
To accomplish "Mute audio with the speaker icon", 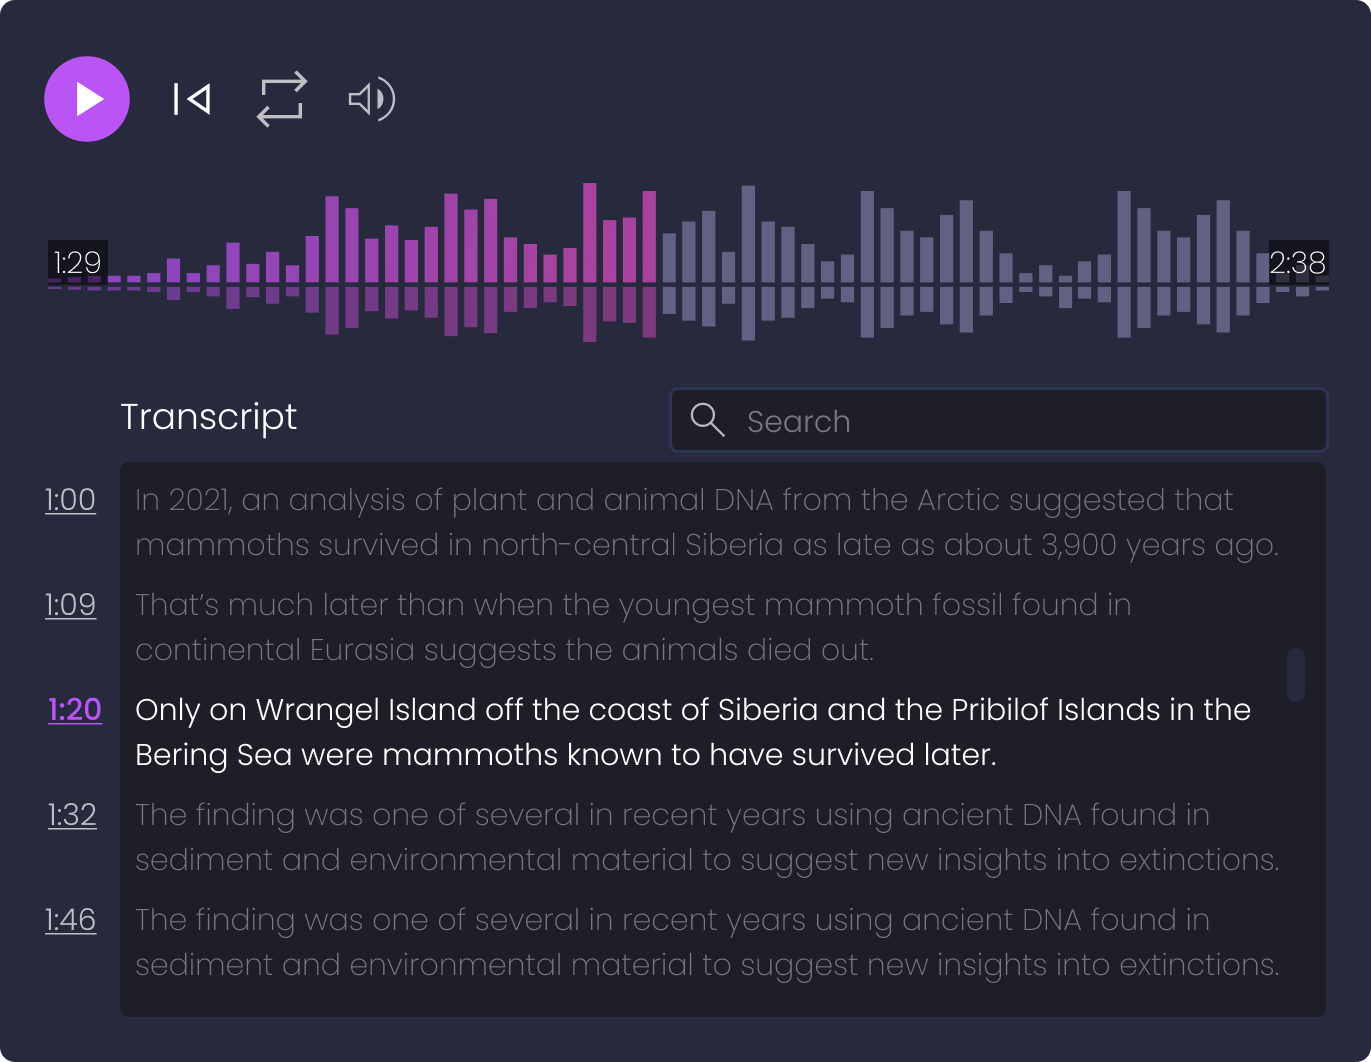I will pos(371,99).
